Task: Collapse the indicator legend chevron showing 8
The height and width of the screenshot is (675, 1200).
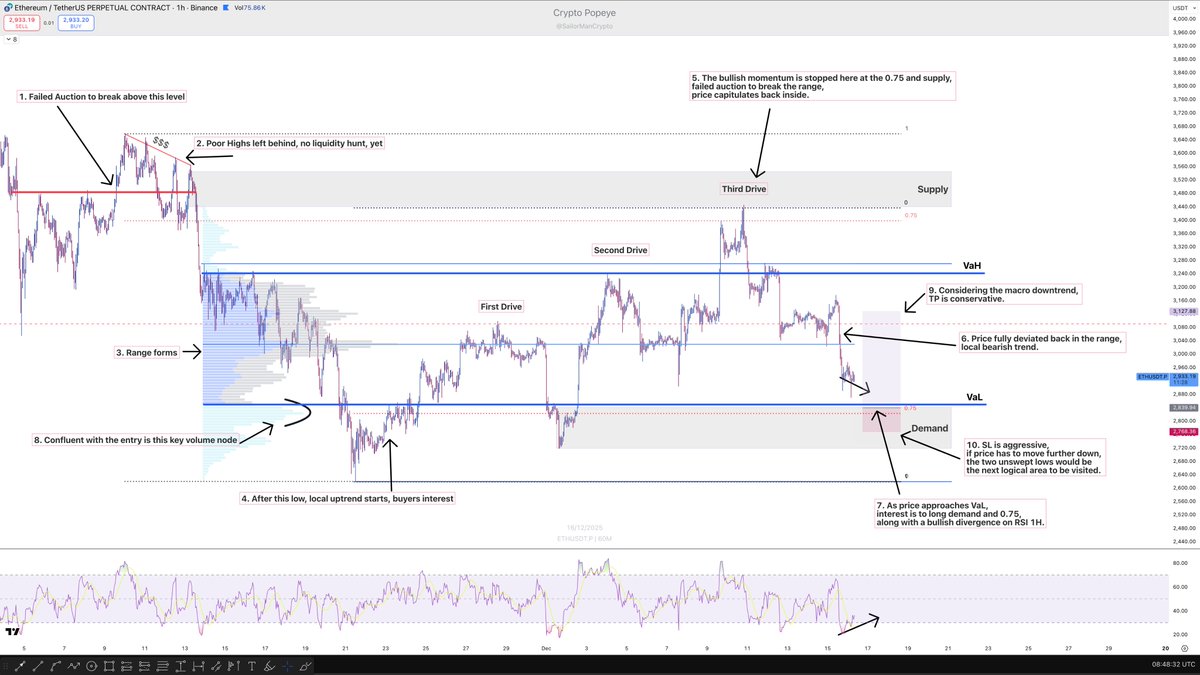Action: pos(10,41)
